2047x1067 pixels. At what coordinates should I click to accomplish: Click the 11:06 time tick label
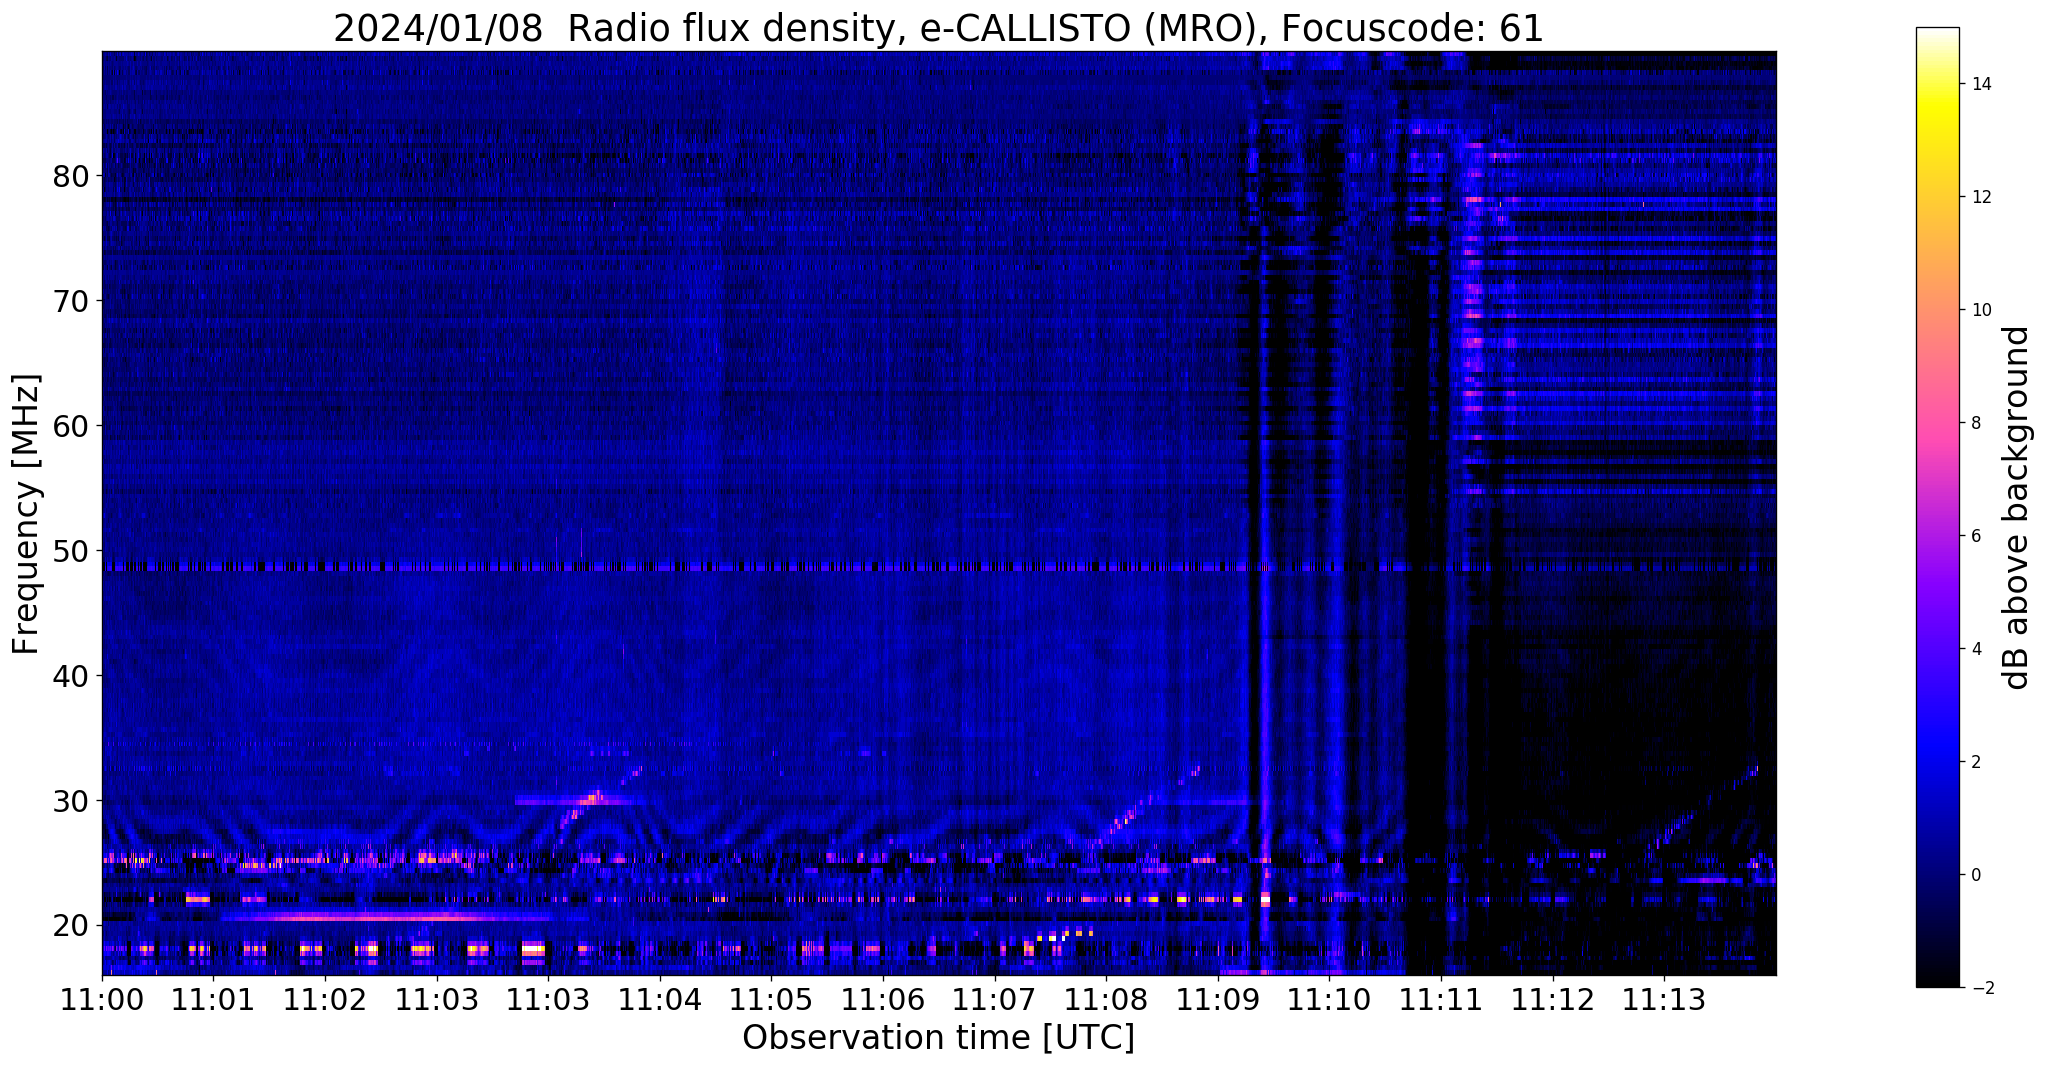pyautogui.click(x=883, y=1000)
